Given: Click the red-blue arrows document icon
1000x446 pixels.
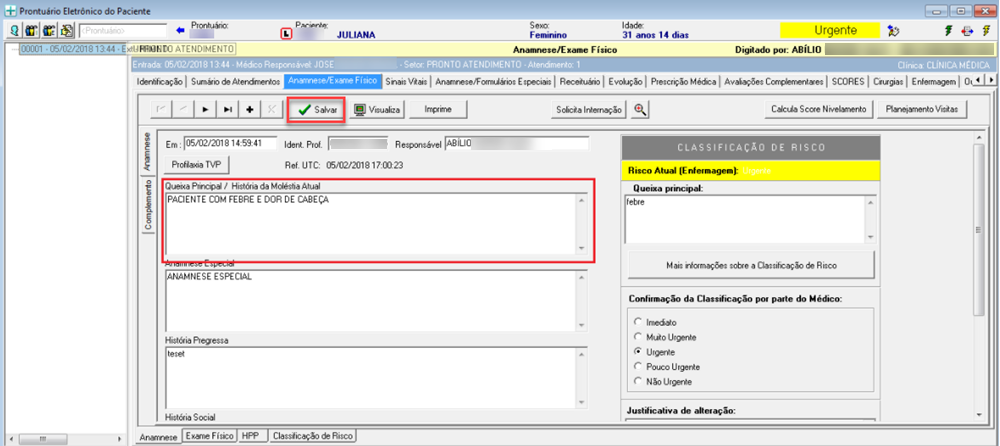Looking at the screenshot, I should coord(967,31).
